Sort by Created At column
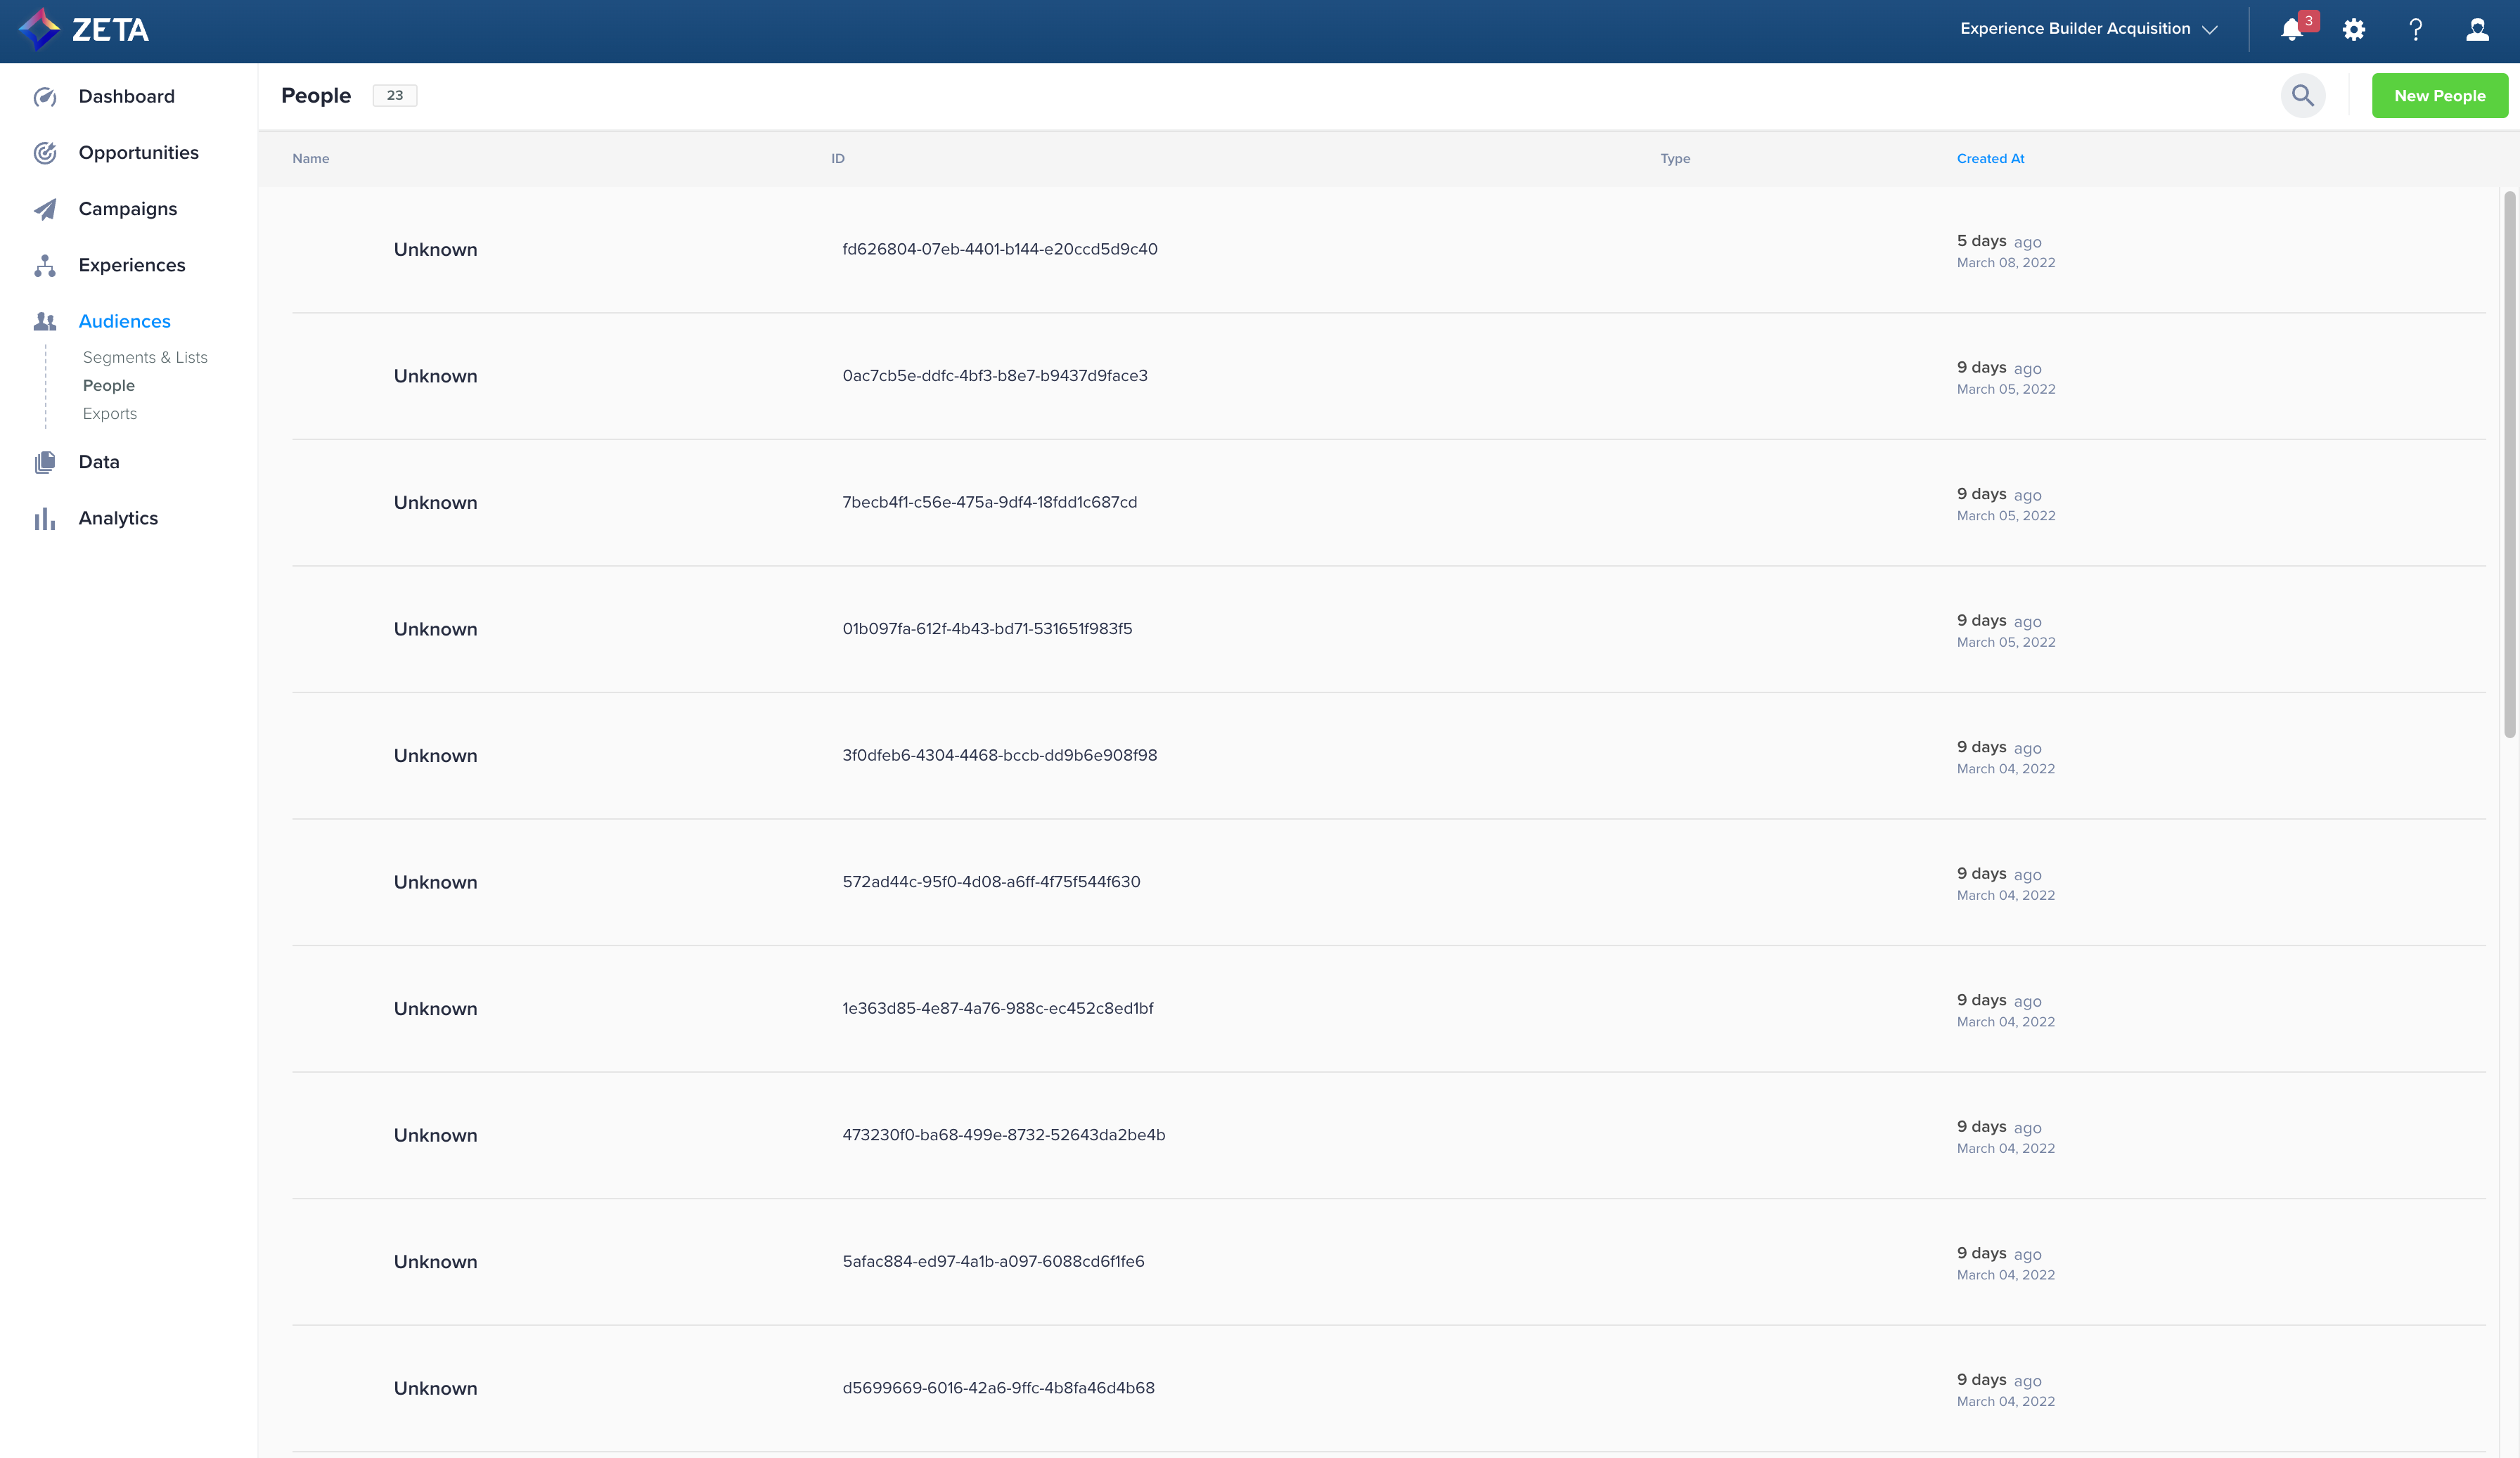 1990,159
